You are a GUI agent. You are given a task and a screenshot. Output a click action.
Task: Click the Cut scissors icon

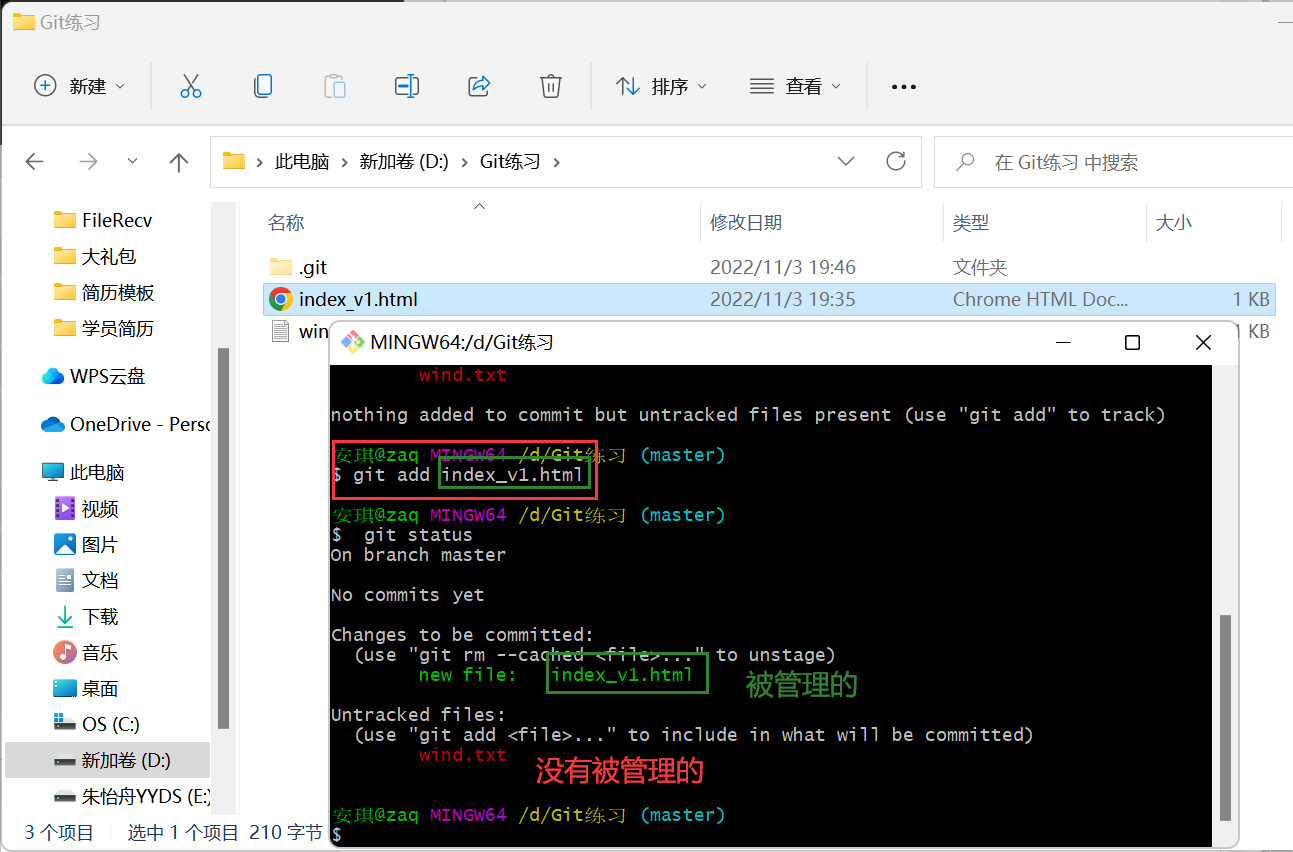(x=191, y=86)
